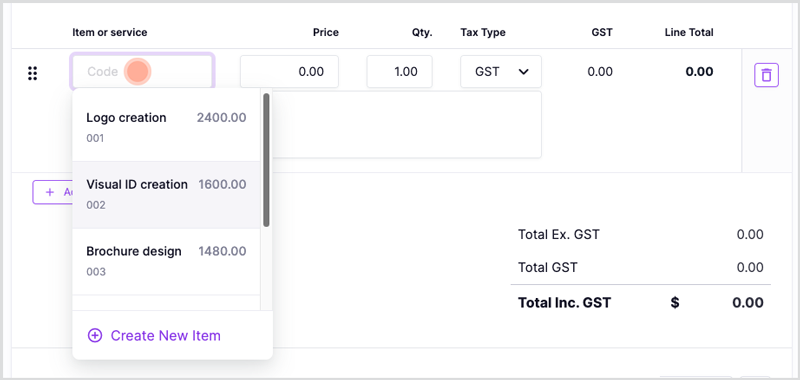800x380 pixels.
Task: Click the Price field showing 0.00
Action: click(x=289, y=71)
